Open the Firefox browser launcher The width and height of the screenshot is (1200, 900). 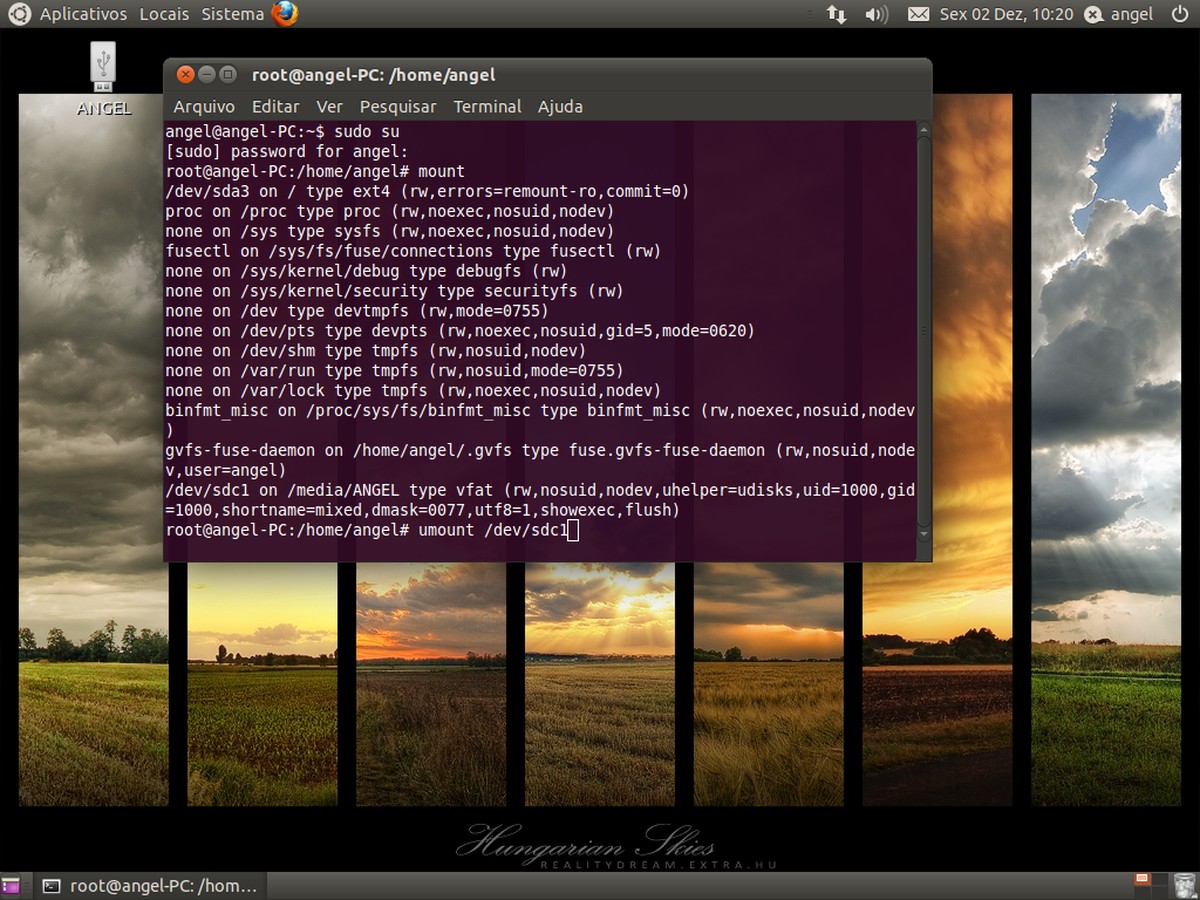pyautogui.click(x=285, y=14)
